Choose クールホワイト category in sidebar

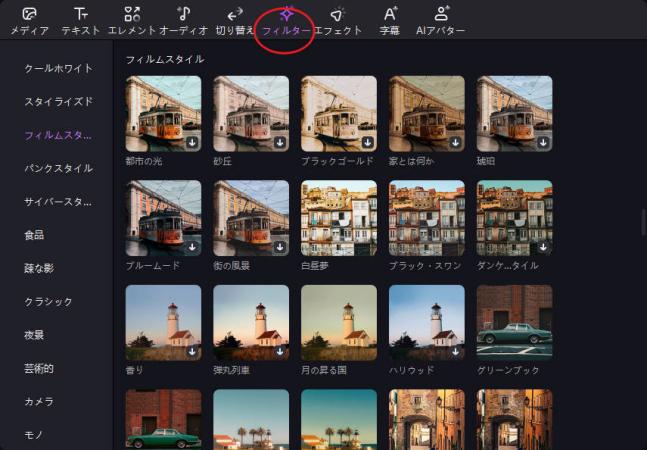pyautogui.click(x=59, y=68)
